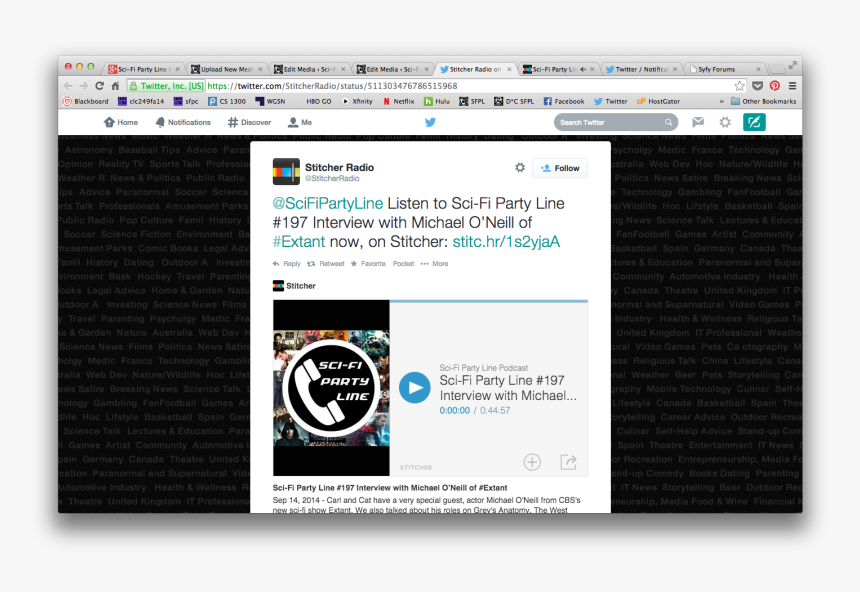Open the Twitter bookmark in bookmarks bar
Image resolution: width=860 pixels, height=592 pixels.
611,102
